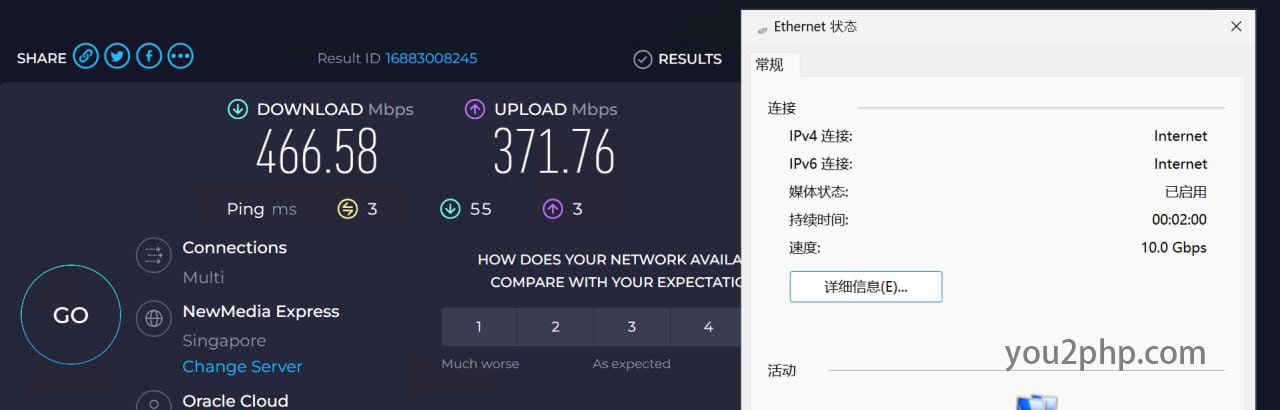The height and width of the screenshot is (410, 1280).
Task: Open more share options ellipsis icon
Action: click(x=180, y=57)
